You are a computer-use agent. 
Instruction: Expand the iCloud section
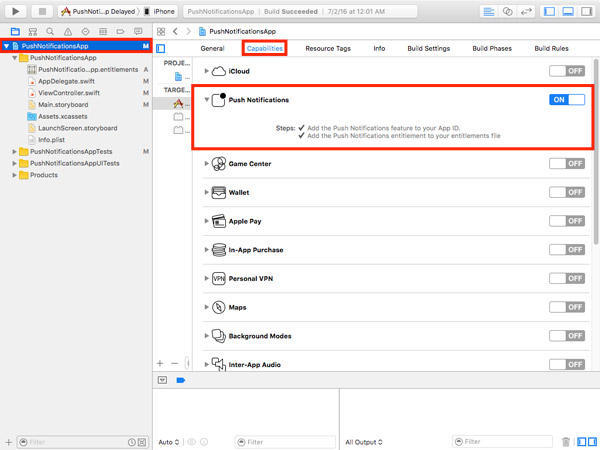(x=206, y=71)
